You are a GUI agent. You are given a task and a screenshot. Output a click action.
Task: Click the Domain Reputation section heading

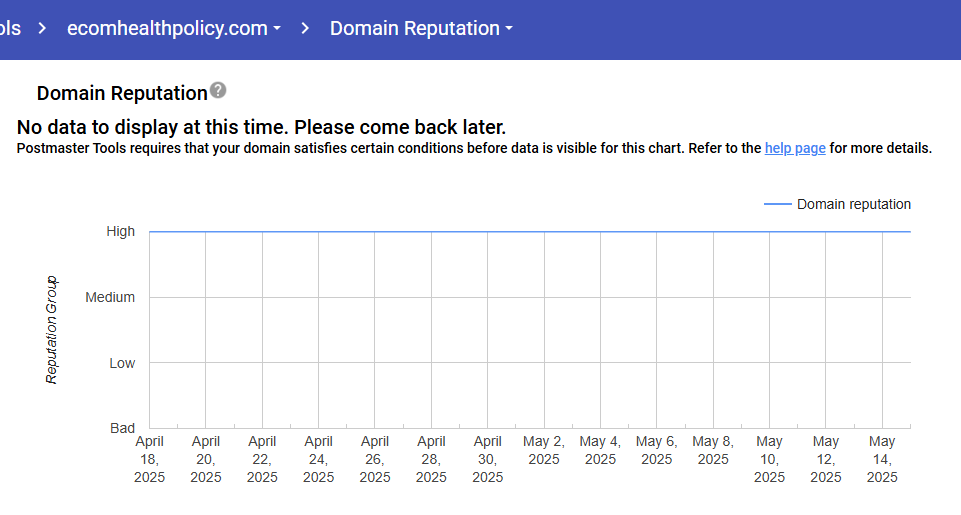point(121,93)
